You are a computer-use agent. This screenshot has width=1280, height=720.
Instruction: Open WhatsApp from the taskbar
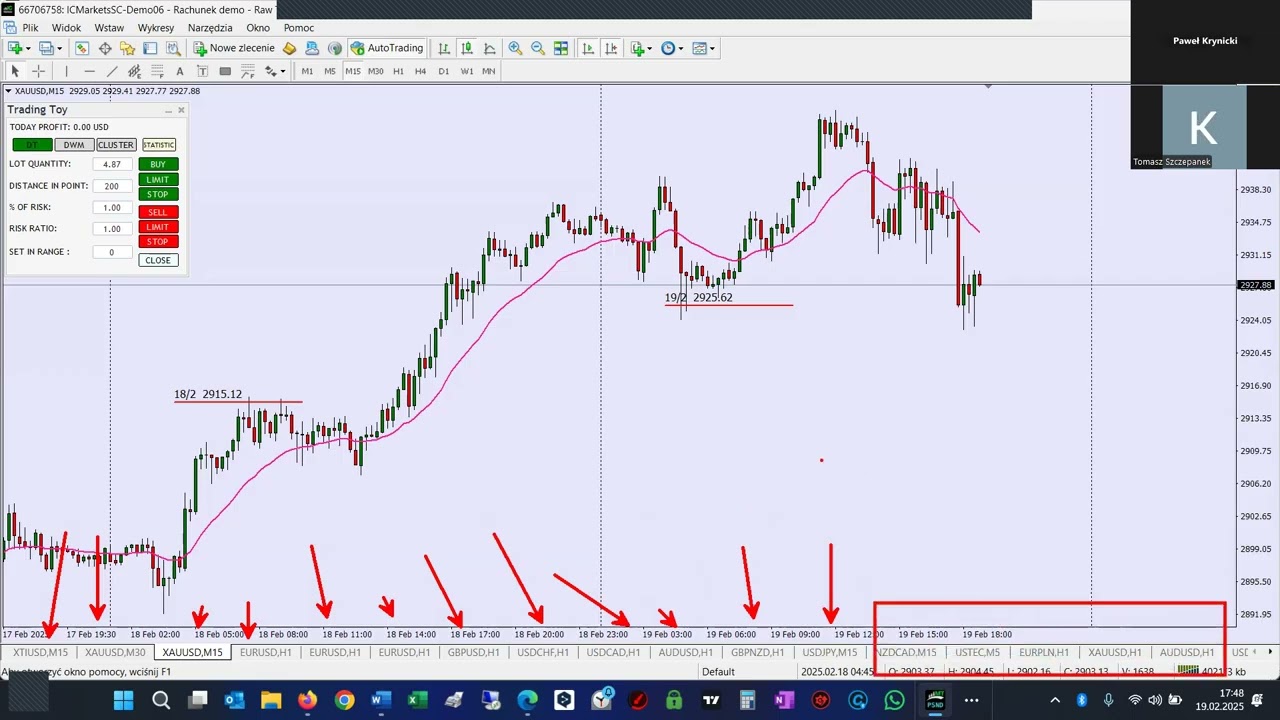[x=894, y=700]
